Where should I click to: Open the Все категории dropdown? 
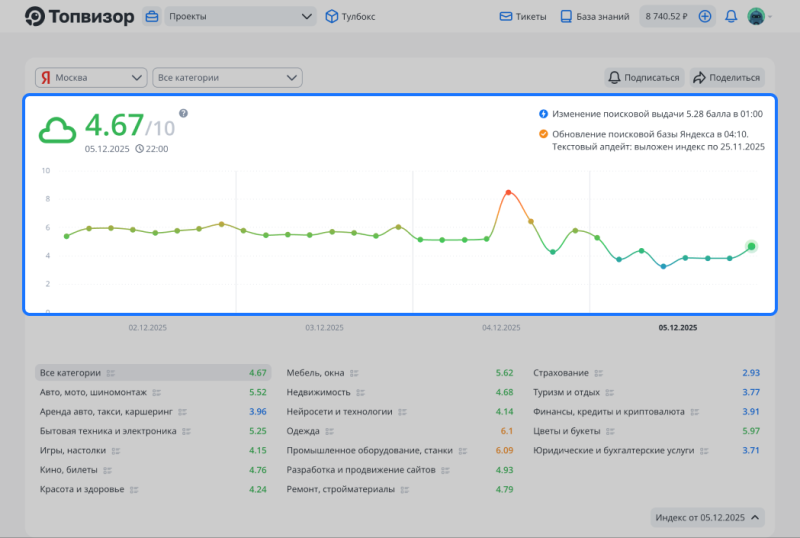pyautogui.click(x=226, y=77)
